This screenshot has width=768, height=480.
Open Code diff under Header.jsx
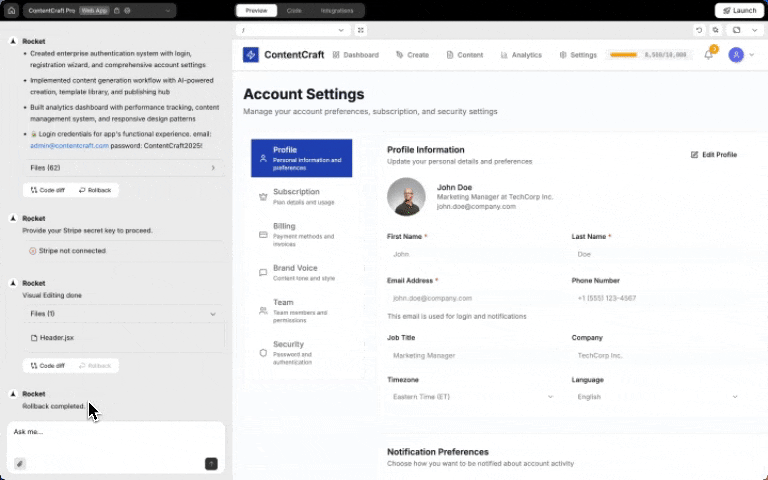[x=48, y=366]
